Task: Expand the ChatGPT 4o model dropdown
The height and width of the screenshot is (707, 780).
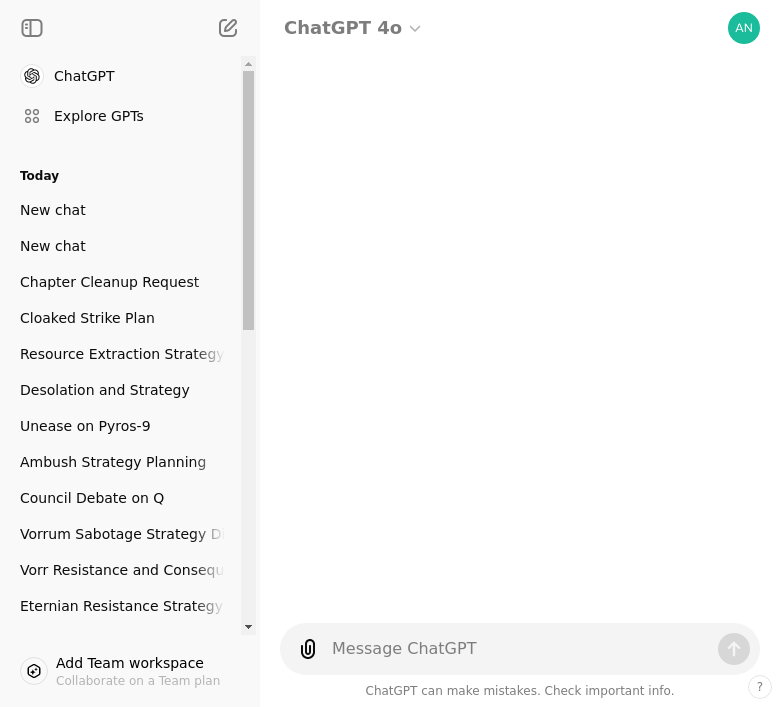Action: pyautogui.click(x=352, y=28)
